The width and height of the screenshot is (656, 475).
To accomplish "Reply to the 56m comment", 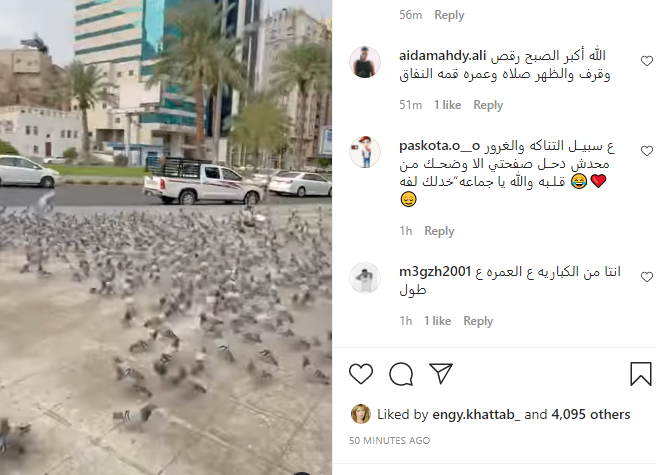I will click(x=449, y=15).
